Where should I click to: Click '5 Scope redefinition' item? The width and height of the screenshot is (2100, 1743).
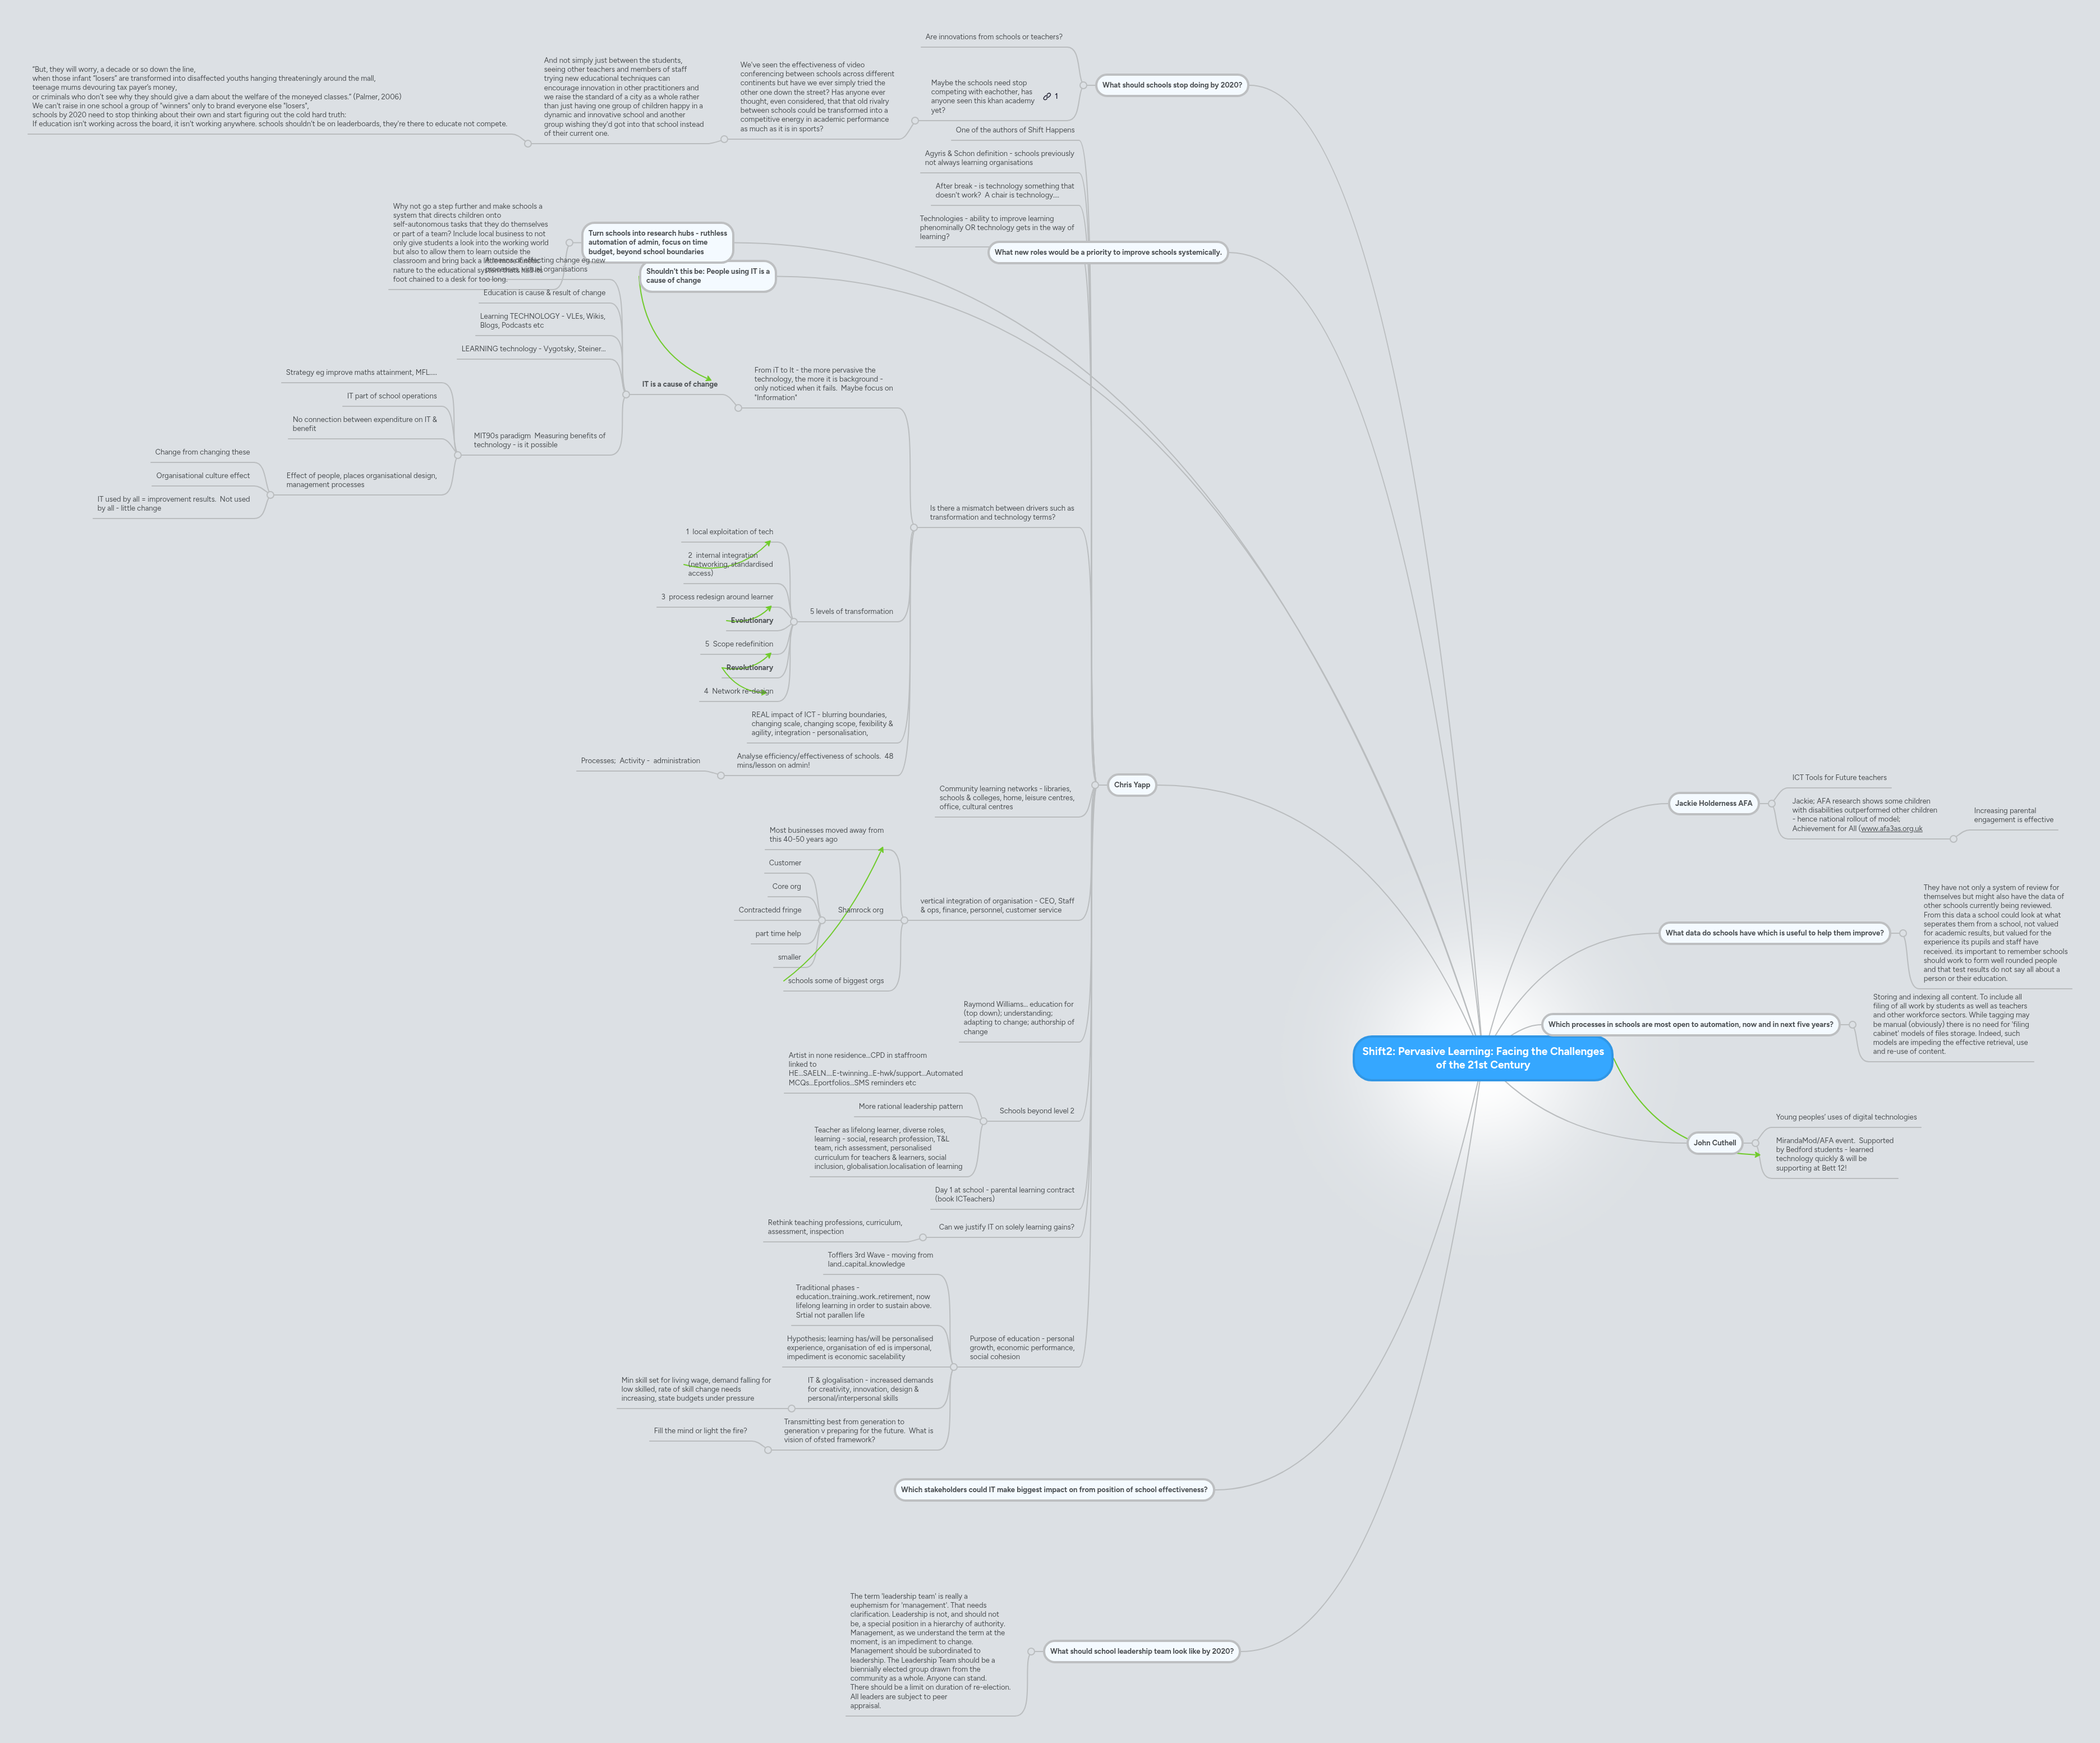(739, 644)
